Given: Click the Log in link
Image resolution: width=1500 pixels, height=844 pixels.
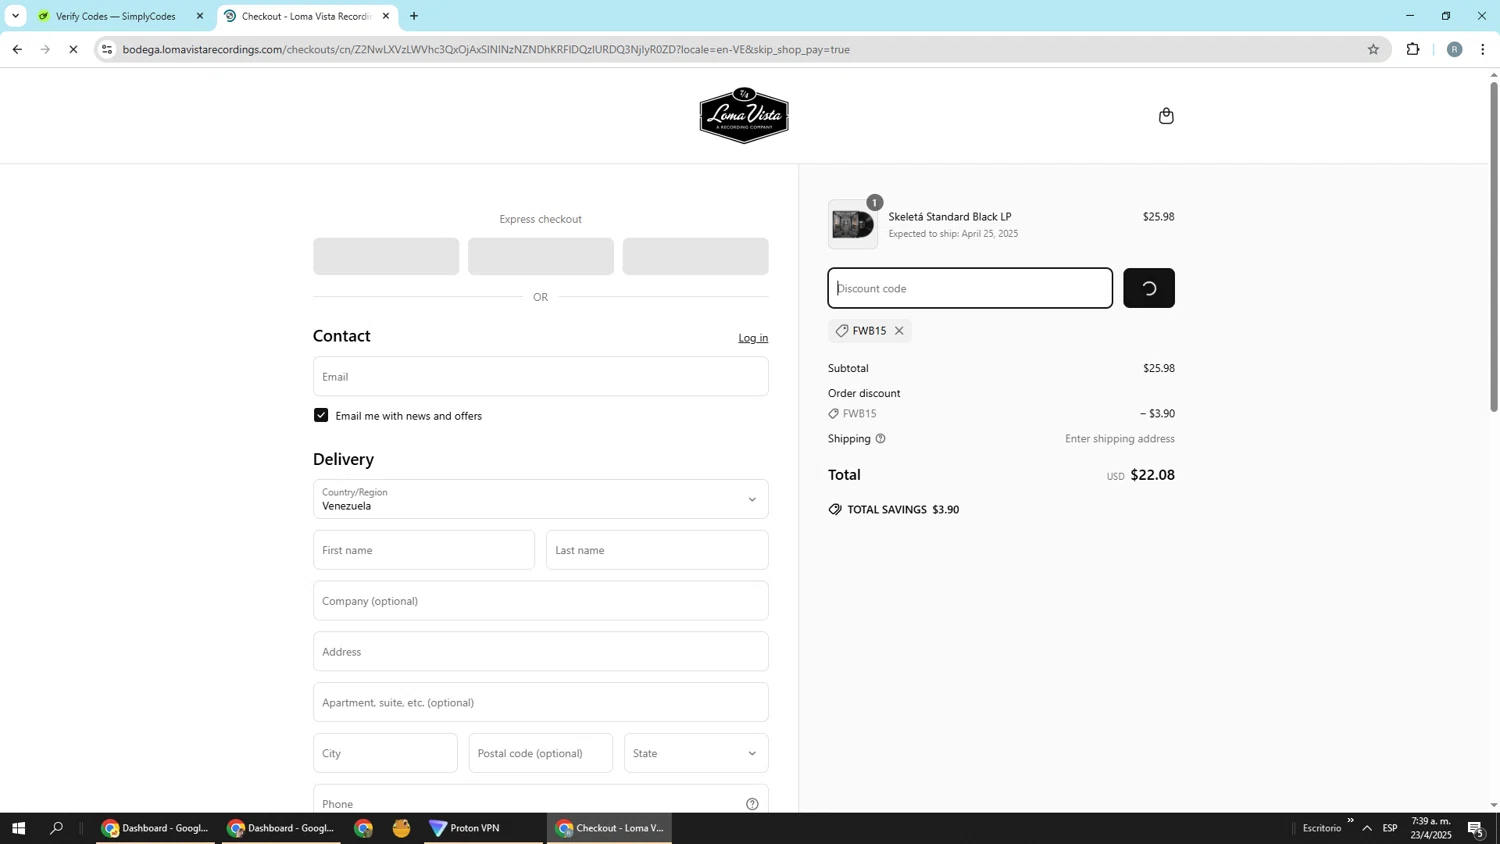Looking at the screenshot, I should (753, 338).
